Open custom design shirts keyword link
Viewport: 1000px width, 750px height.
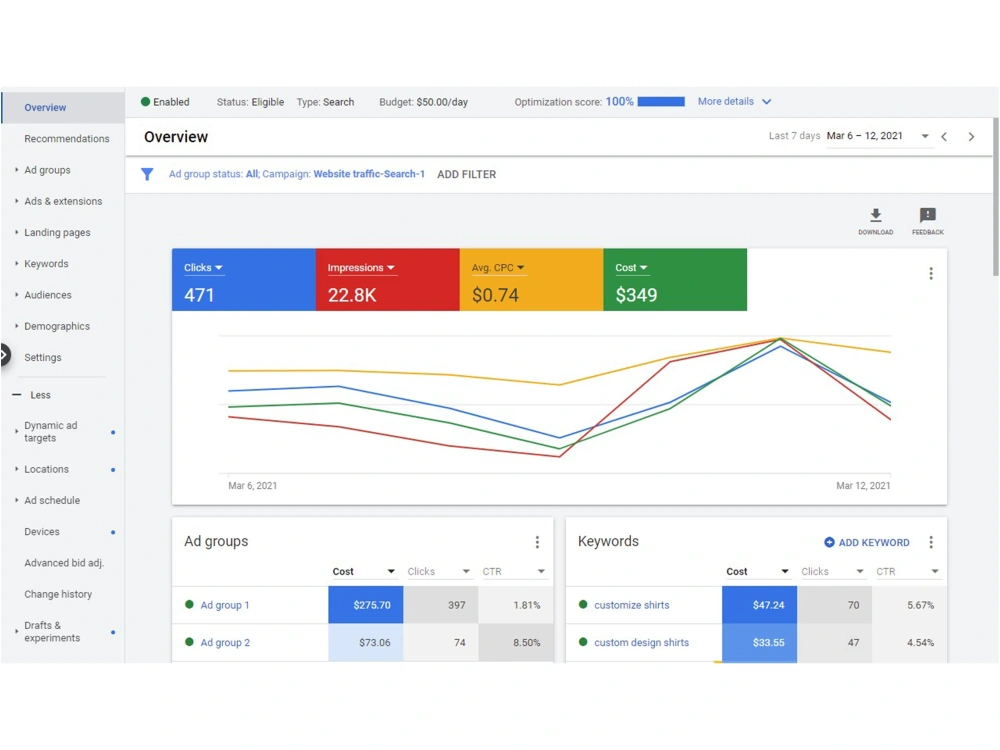tap(642, 642)
